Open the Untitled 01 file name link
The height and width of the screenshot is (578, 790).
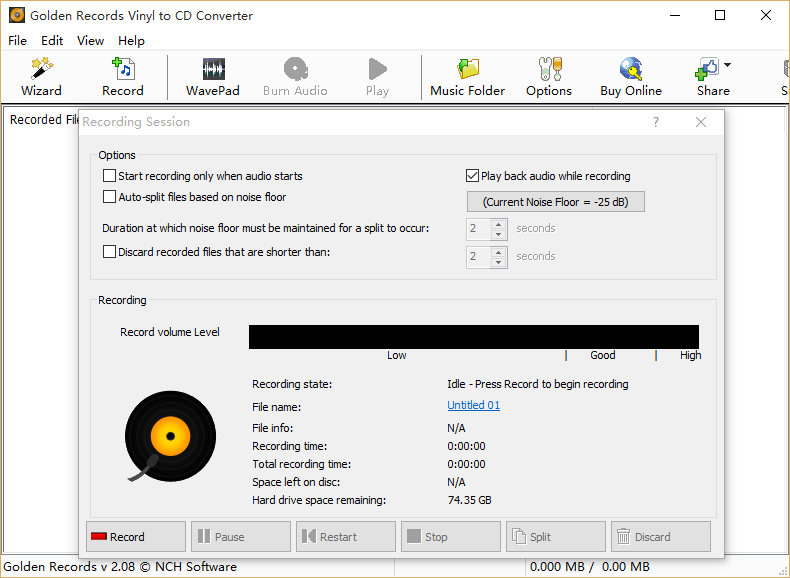click(473, 405)
